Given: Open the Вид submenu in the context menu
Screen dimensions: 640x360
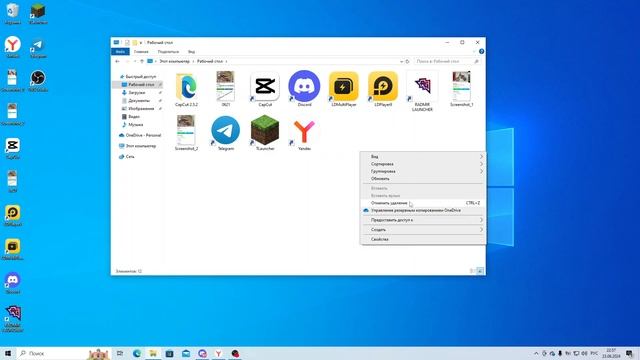Looking at the screenshot, I should (423, 157).
